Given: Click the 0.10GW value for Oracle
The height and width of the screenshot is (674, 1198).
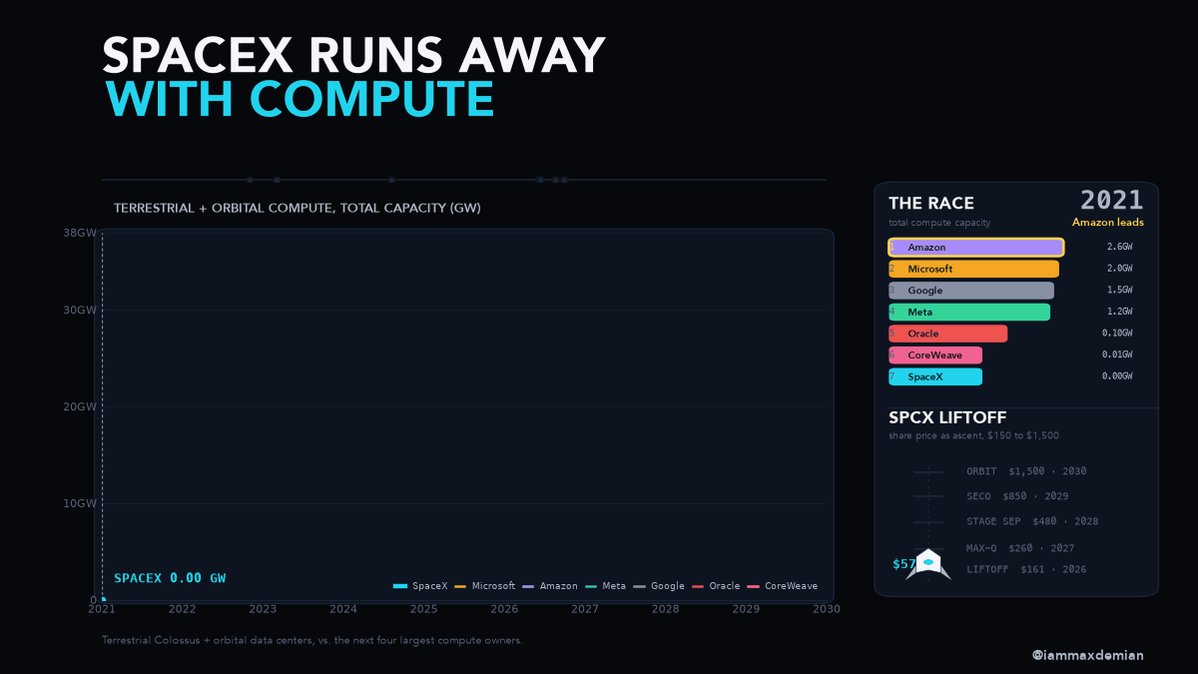Looking at the screenshot, I should pos(1117,333).
